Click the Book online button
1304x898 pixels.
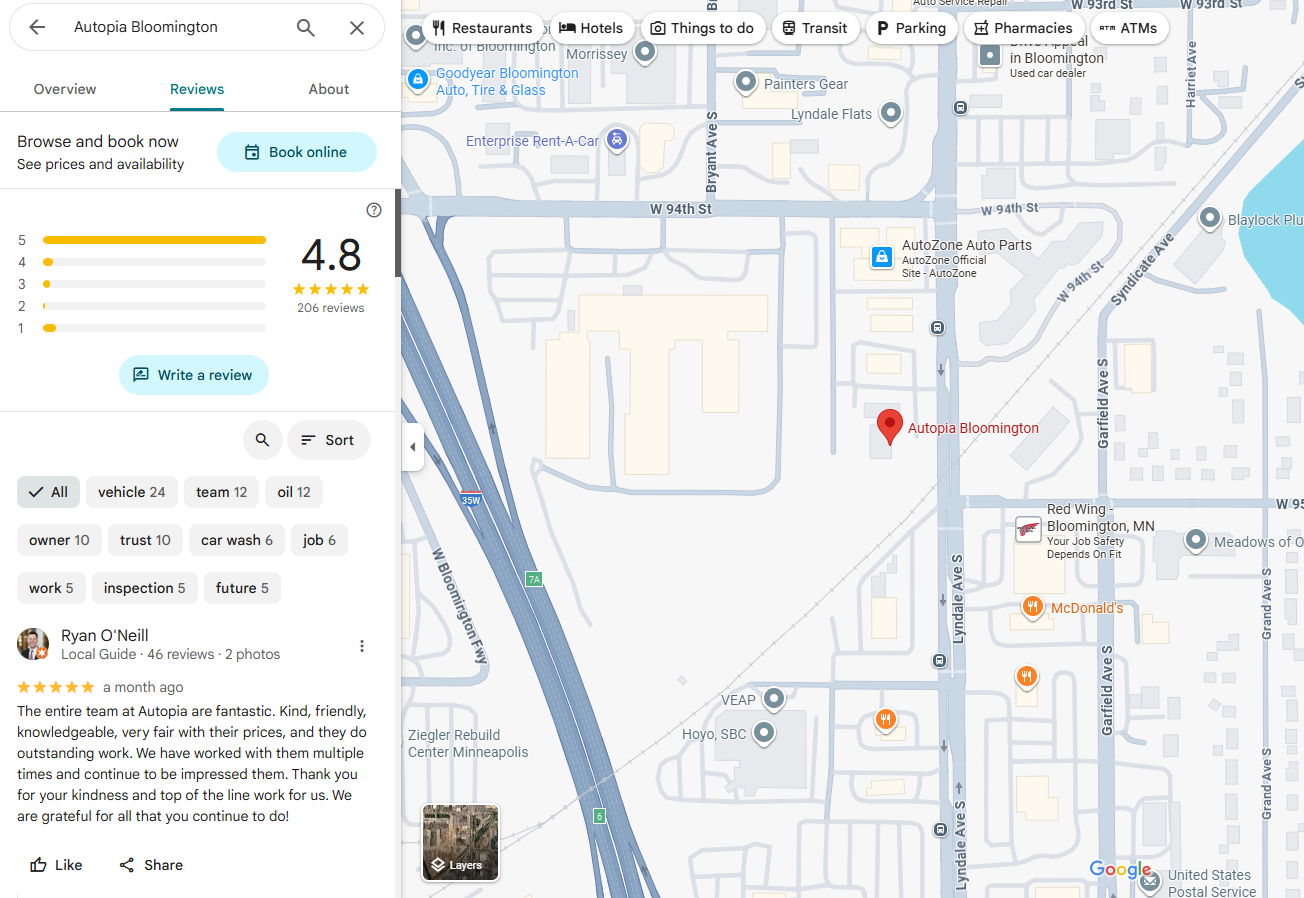(x=297, y=152)
